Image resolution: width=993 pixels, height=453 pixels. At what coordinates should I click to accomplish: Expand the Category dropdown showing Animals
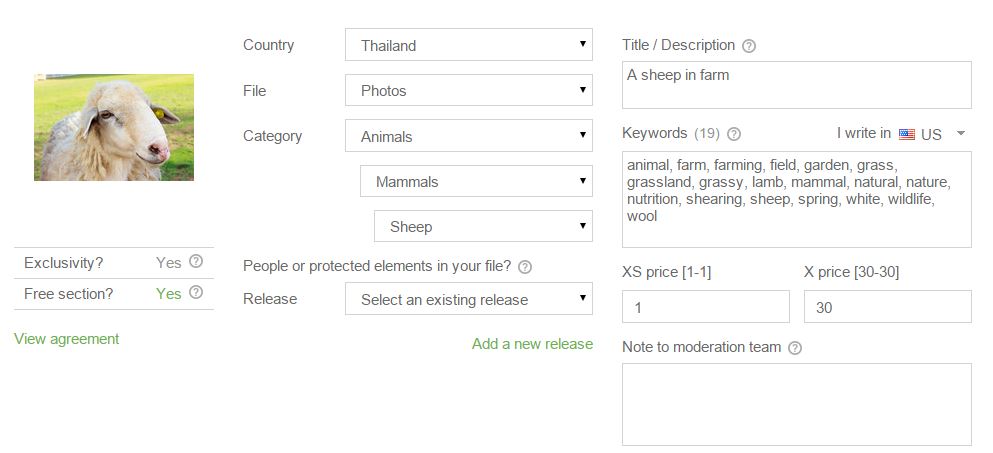tap(468, 137)
